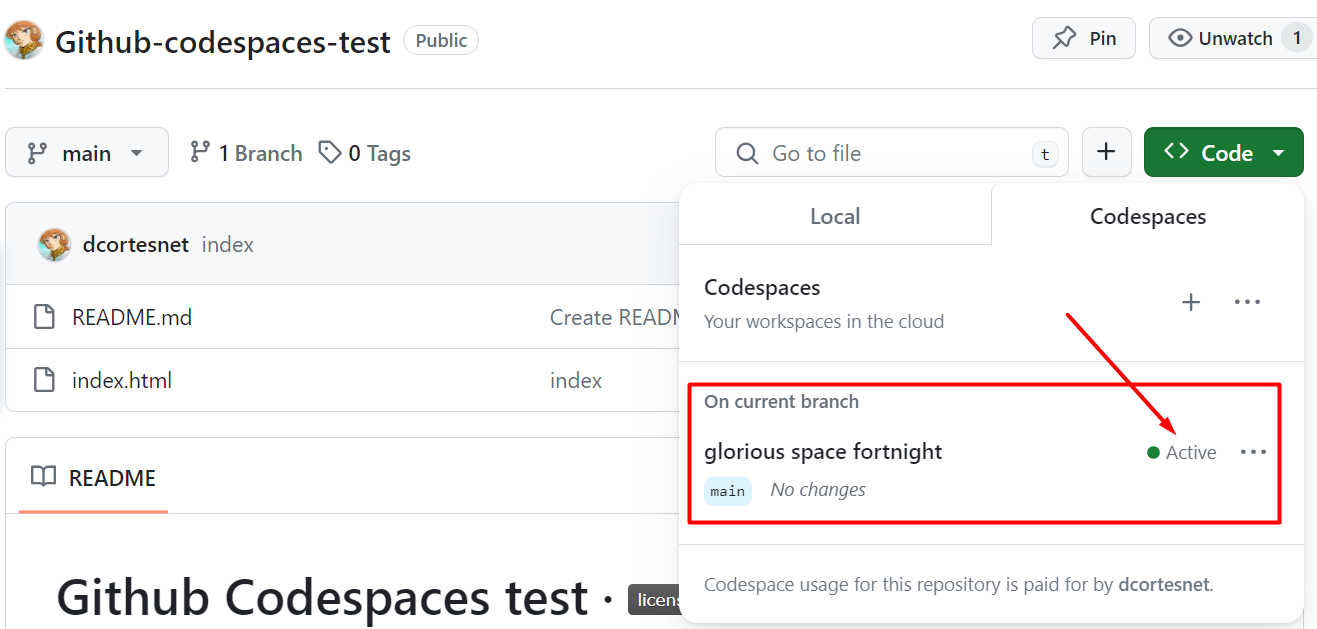Open the glorious space fortnight codespace
The height and width of the screenshot is (629, 1317).
(823, 452)
